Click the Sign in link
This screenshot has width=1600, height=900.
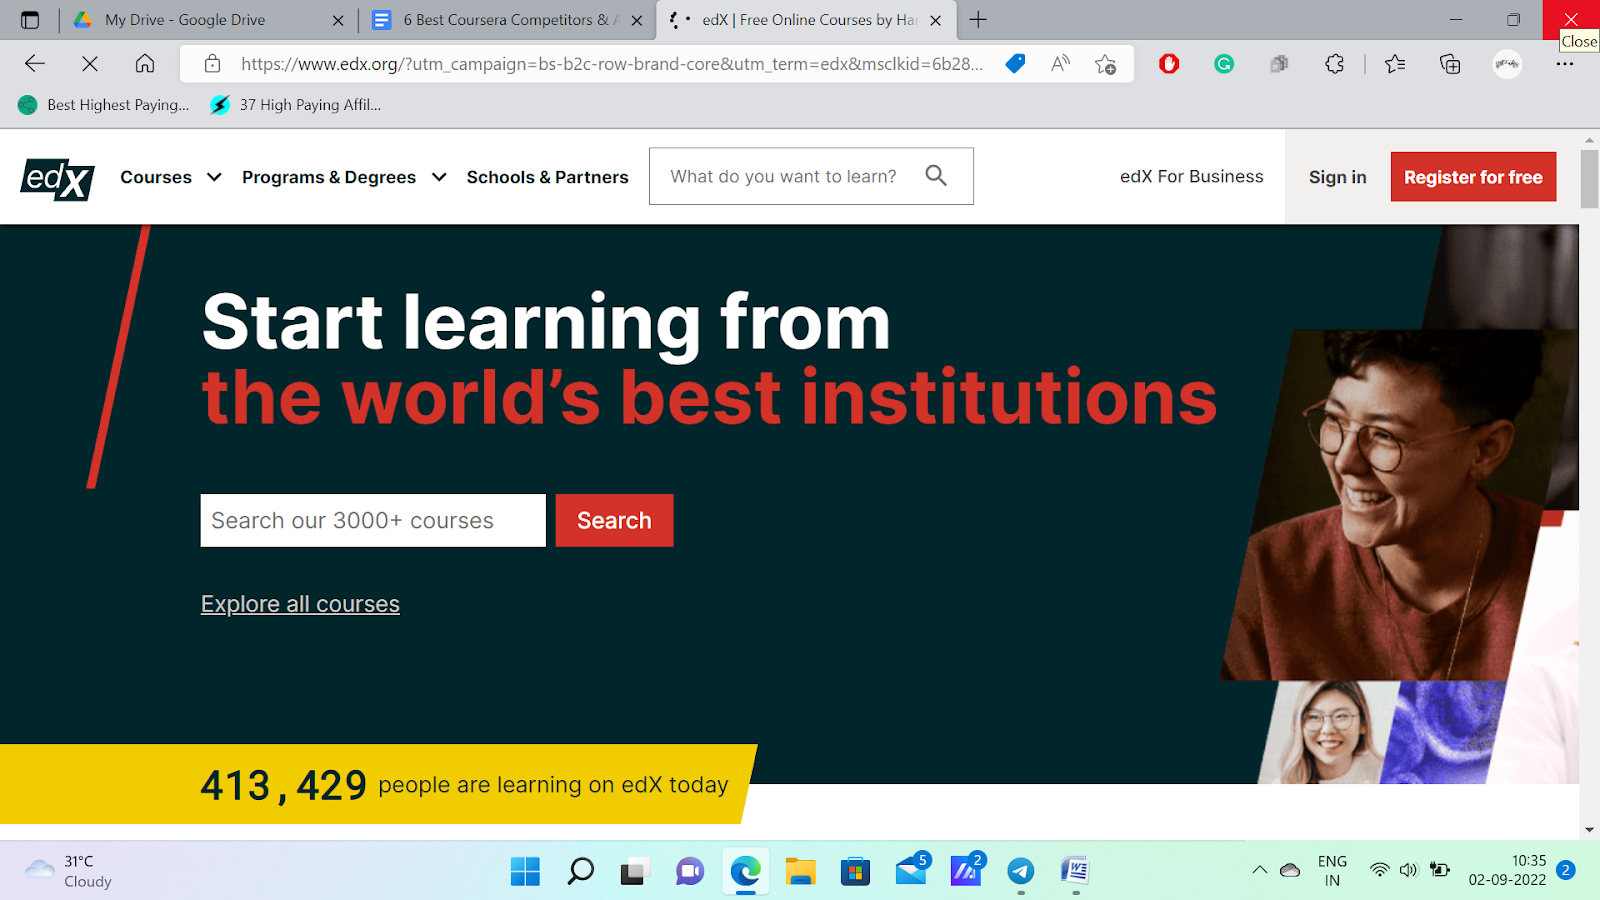pos(1337,177)
